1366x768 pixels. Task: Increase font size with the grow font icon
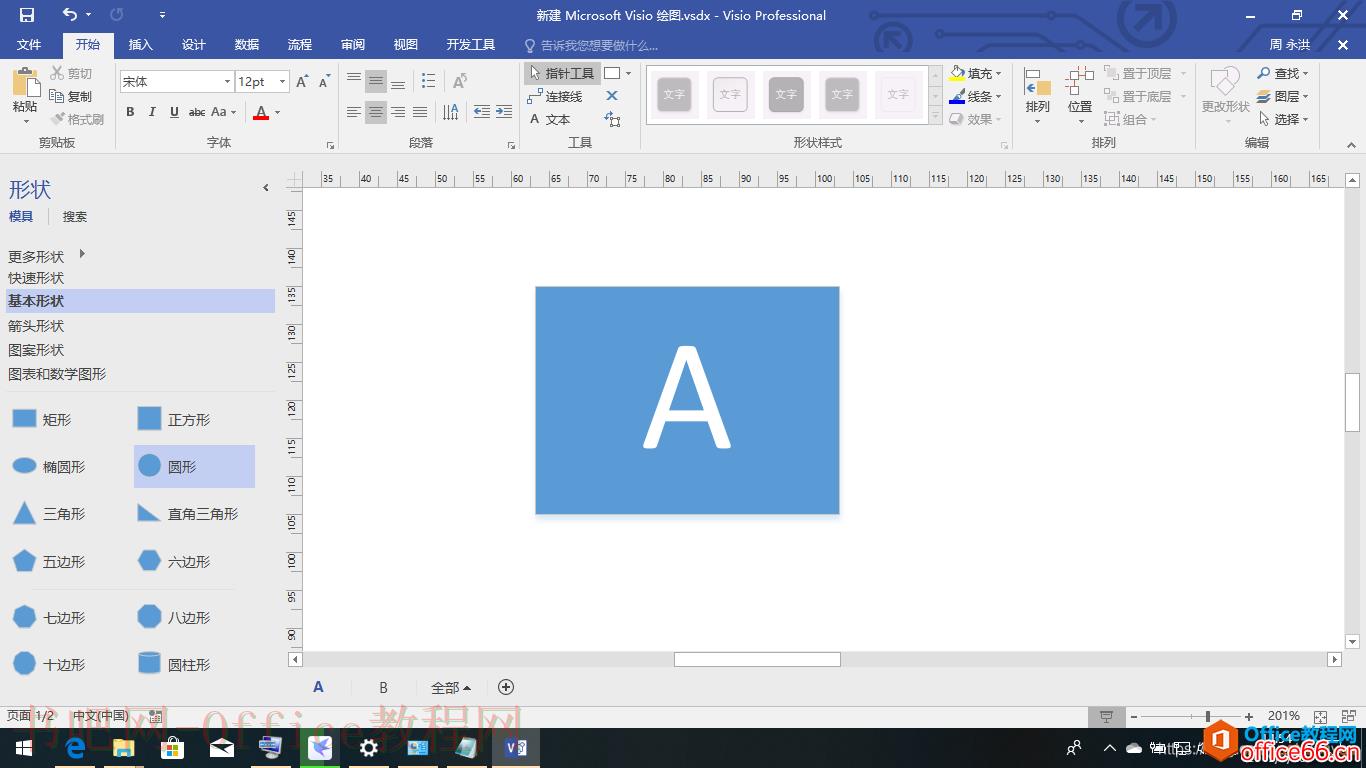click(302, 81)
